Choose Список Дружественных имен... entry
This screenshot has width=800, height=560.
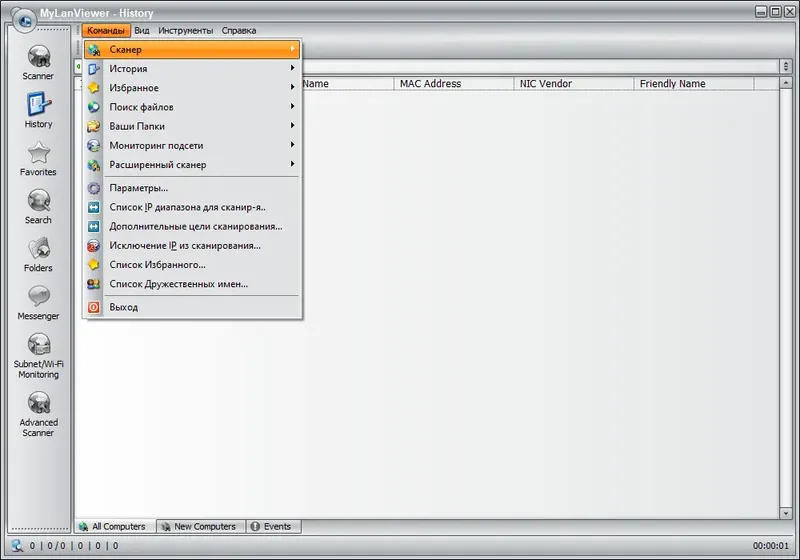(x=193, y=284)
